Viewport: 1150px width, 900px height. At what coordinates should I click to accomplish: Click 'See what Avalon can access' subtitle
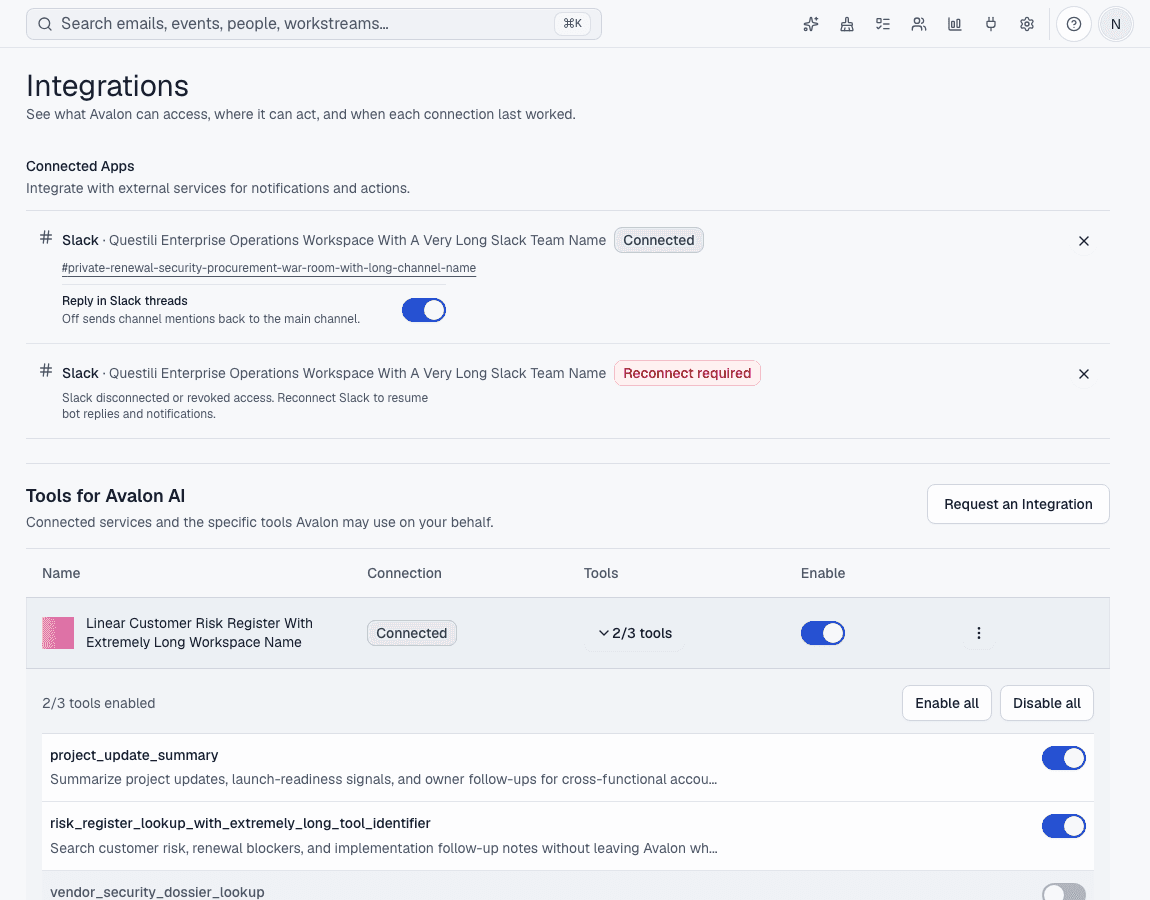tap(301, 114)
